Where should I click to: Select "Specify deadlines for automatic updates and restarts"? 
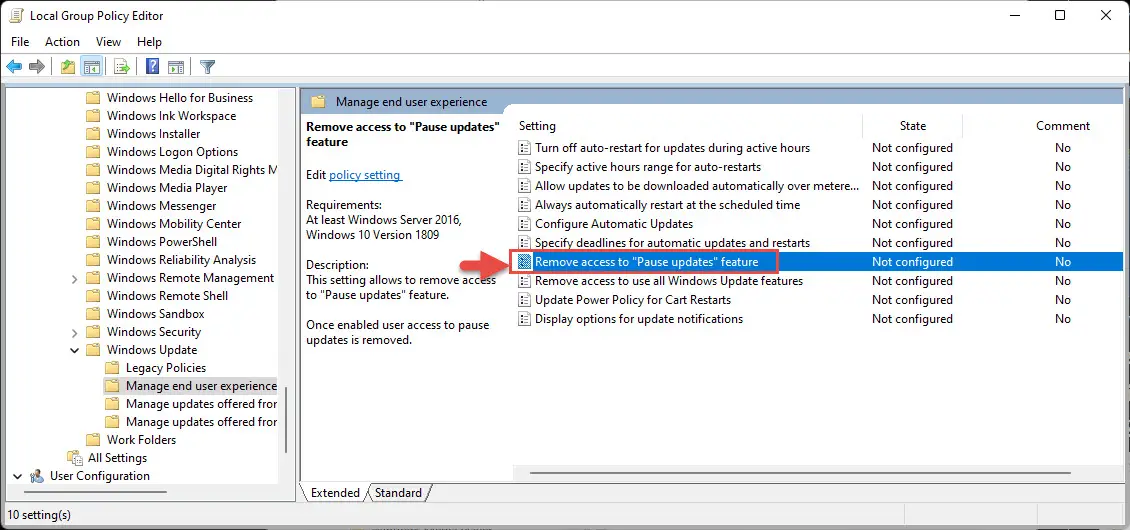[x=672, y=242]
